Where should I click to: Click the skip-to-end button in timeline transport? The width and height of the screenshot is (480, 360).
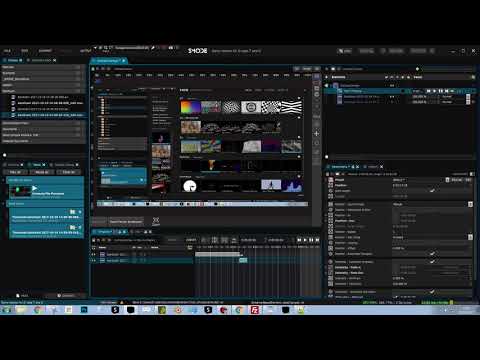pyautogui.click(x=317, y=240)
